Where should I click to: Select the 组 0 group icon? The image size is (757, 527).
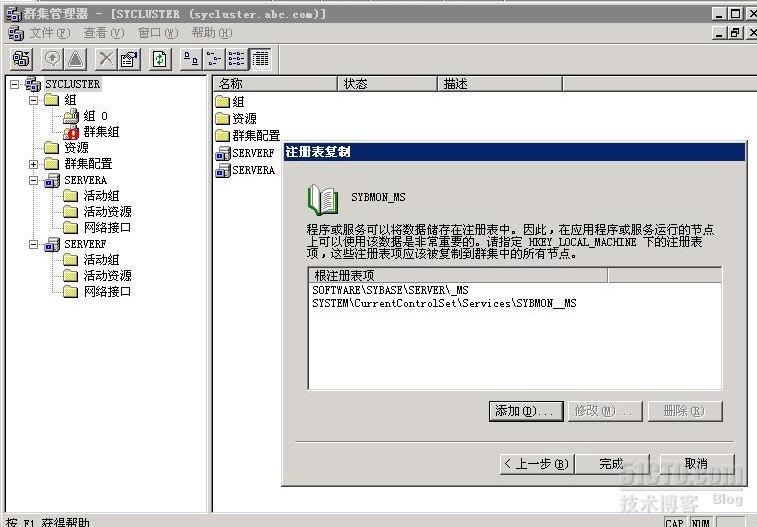(x=71, y=116)
